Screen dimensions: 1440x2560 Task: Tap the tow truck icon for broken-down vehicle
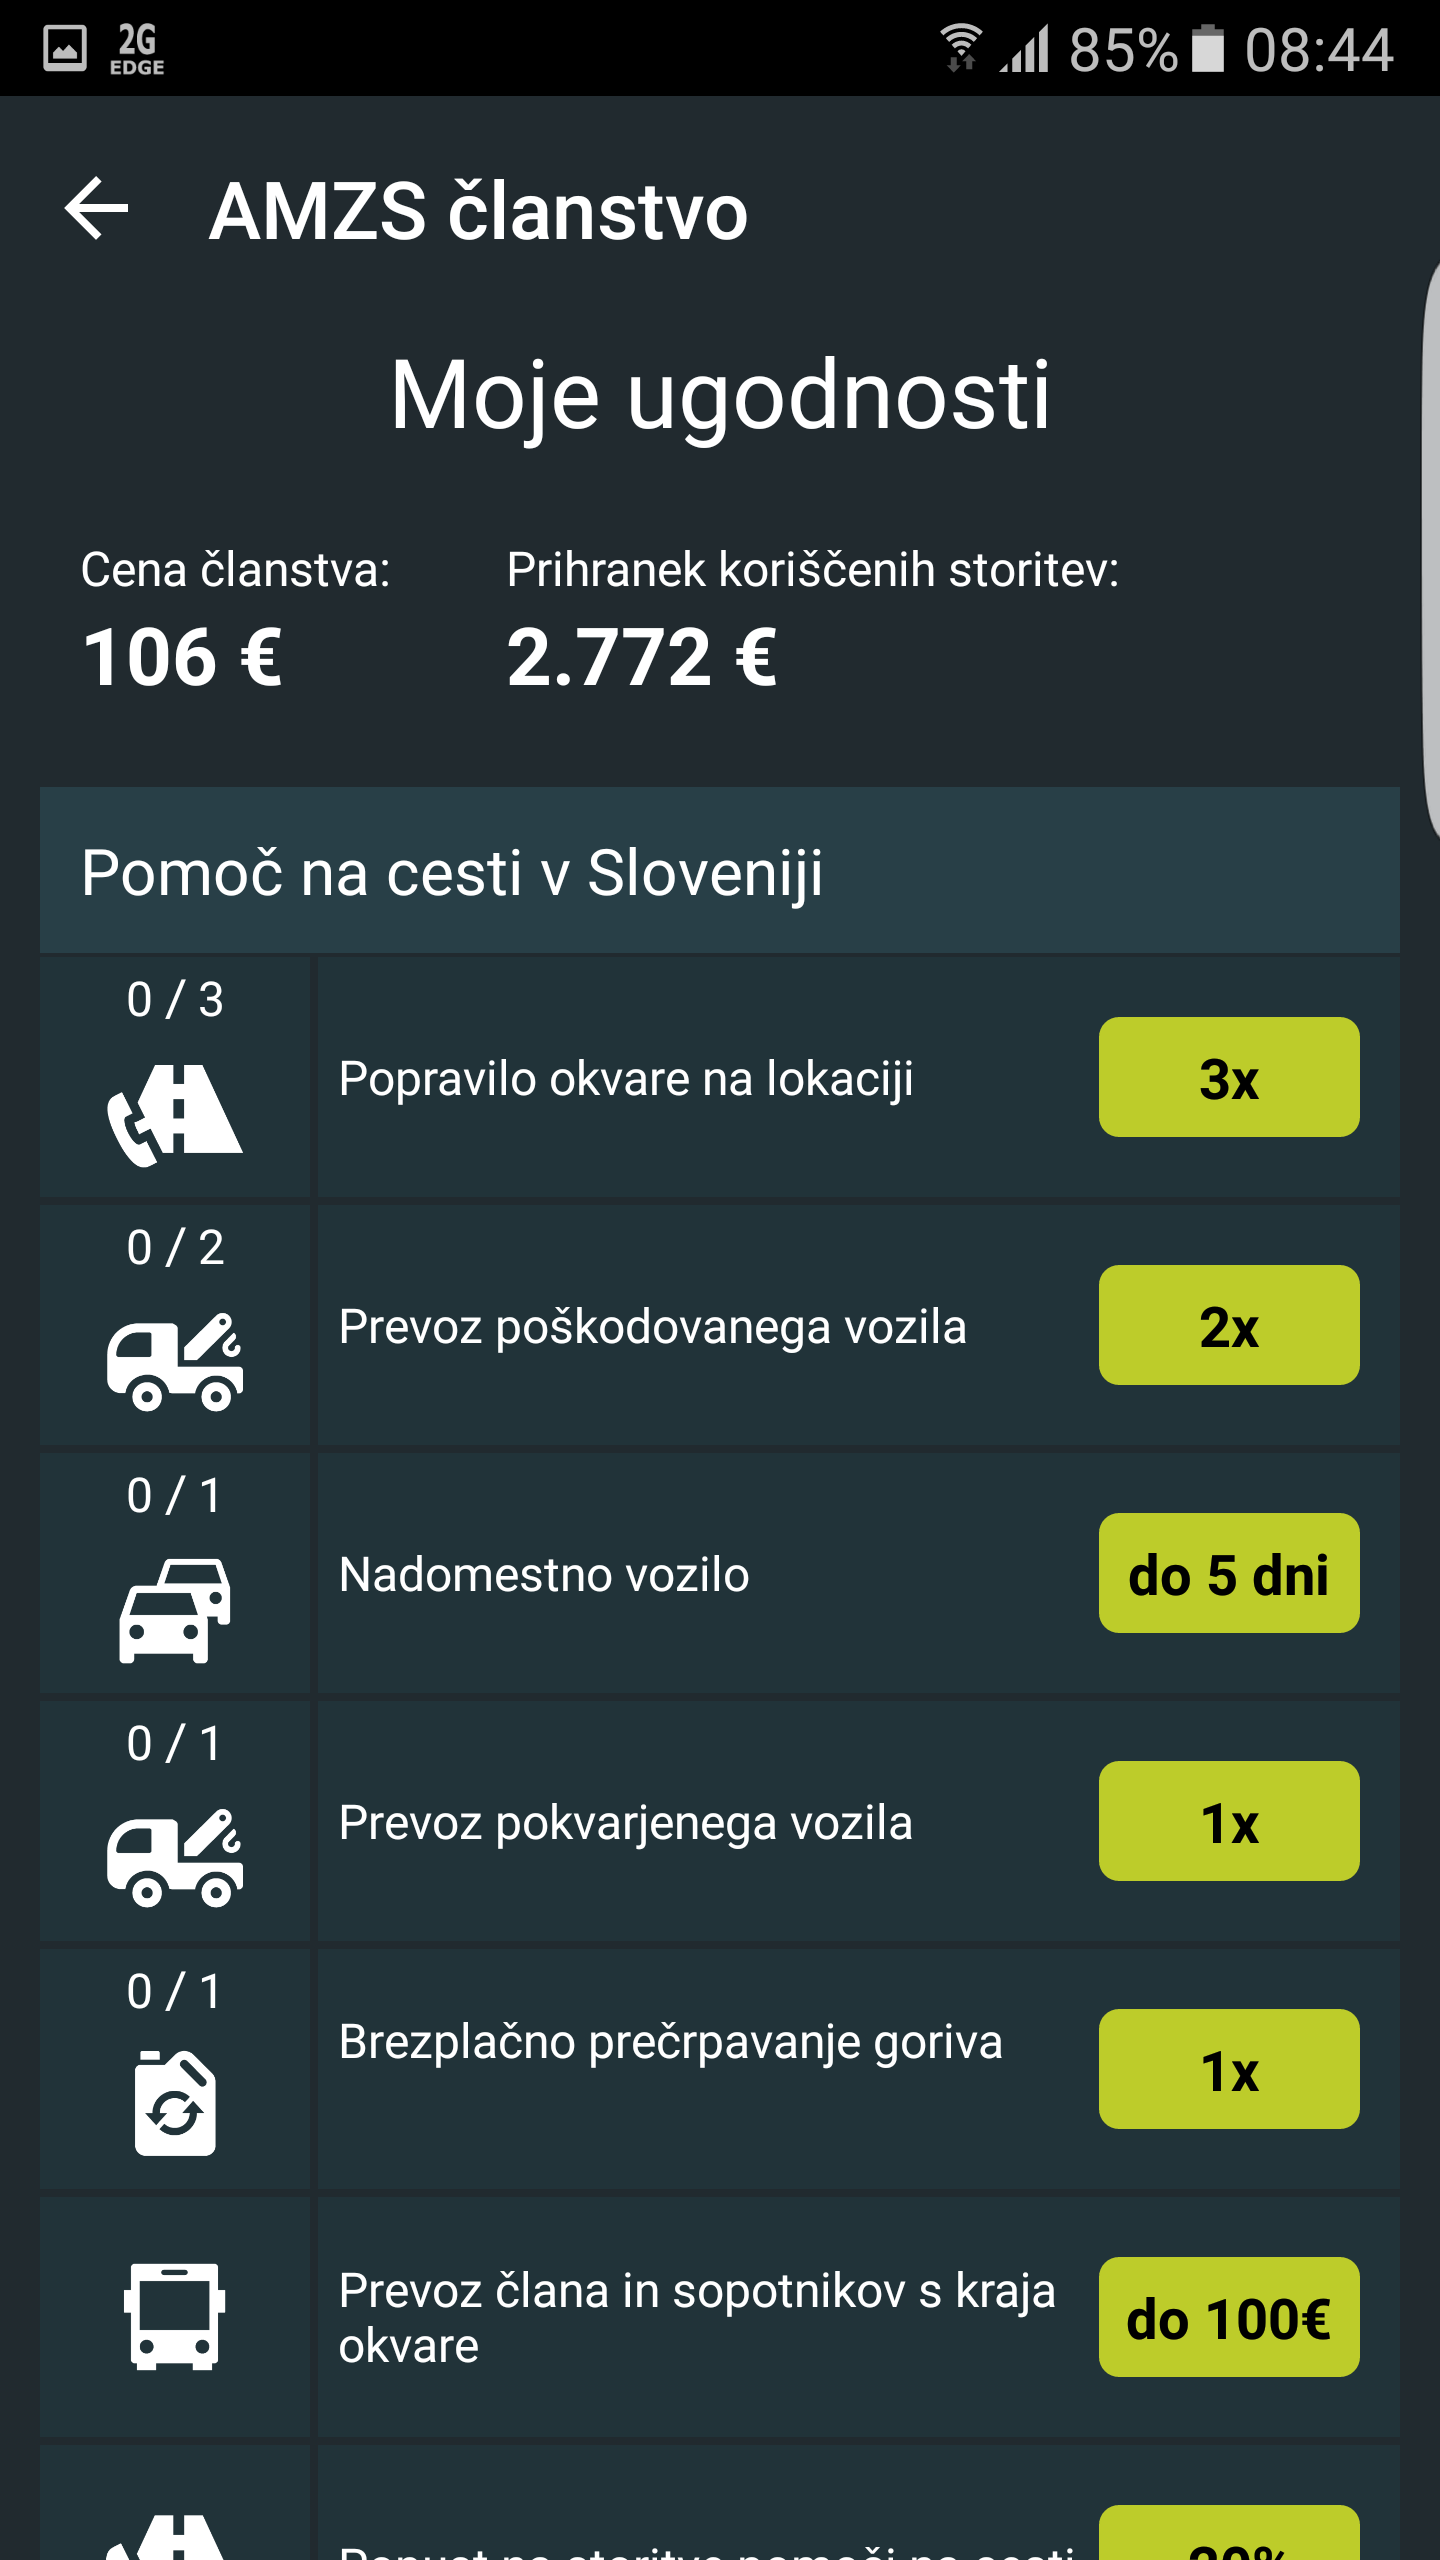click(x=174, y=1858)
